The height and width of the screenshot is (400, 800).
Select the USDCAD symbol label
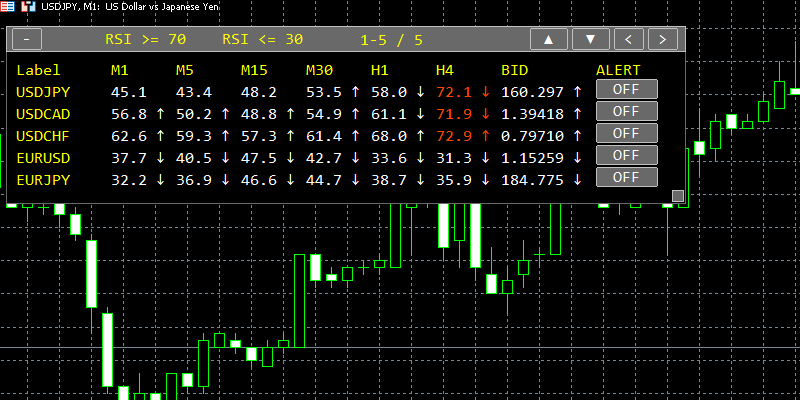click(43, 114)
